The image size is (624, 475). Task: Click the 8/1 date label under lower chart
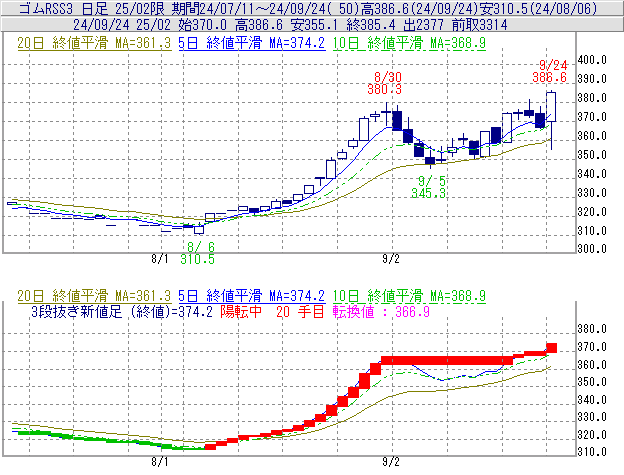(160, 462)
